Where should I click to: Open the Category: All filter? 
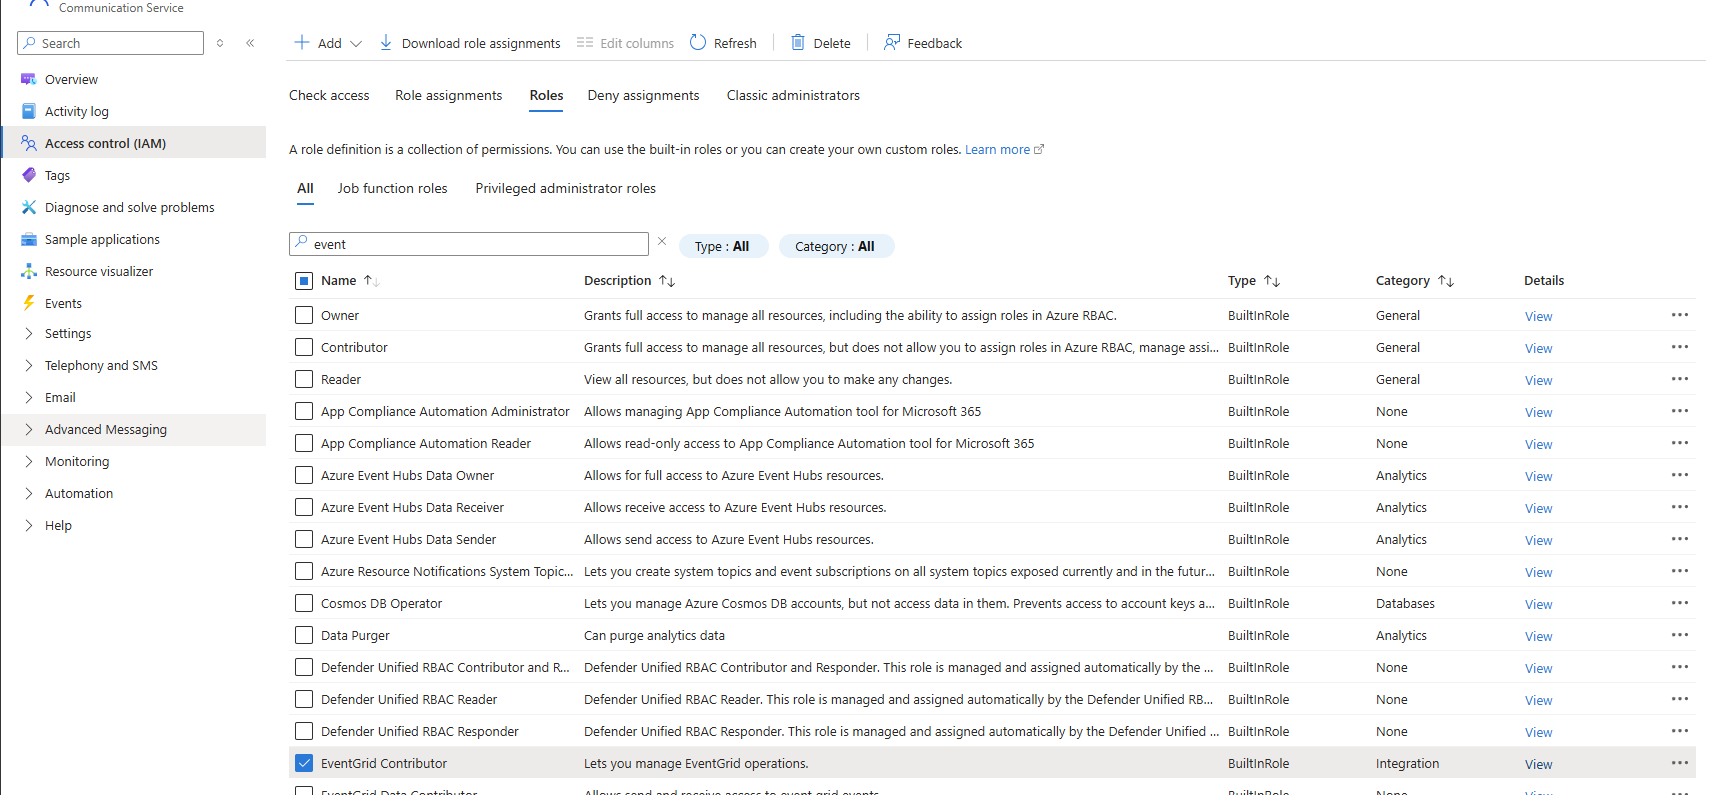[836, 246]
